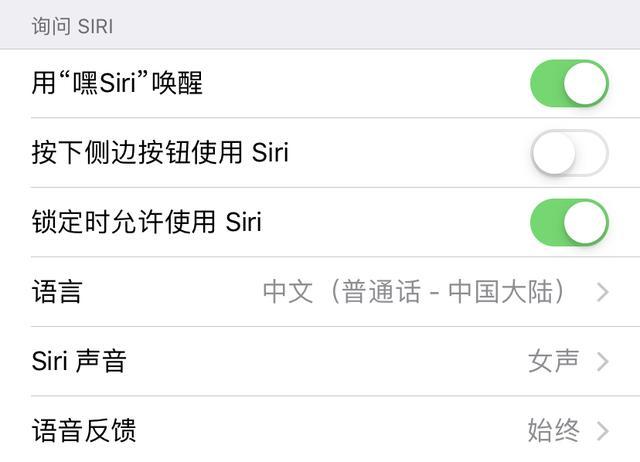Viewport: 640px width, 462px height.
Task: Open the chevron on the 语言 row
Action: (x=602, y=292)
